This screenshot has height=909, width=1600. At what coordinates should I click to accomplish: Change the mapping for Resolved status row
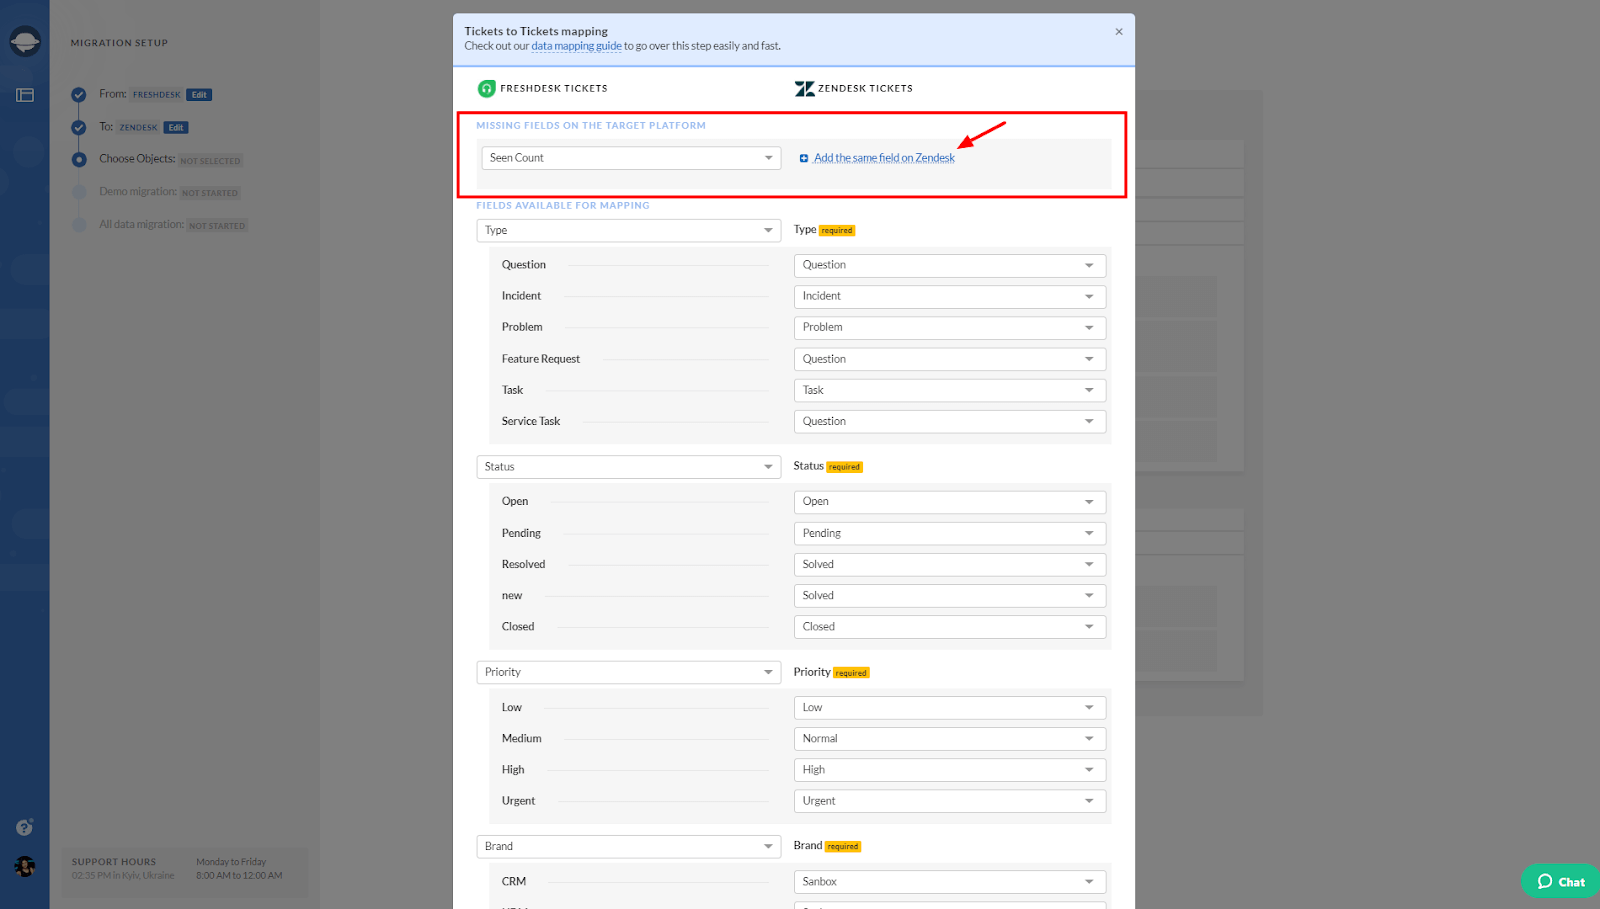(950, 564)
